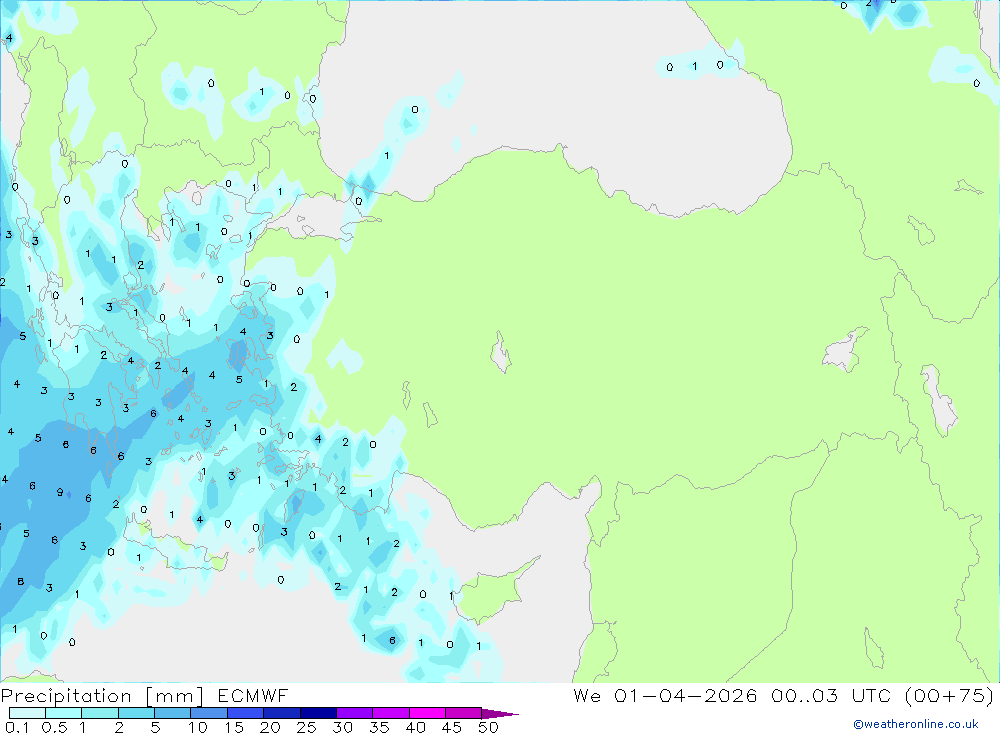This screenshot has height=733, width=1000.
Task: Click the 1–2 mm legend color
Action: (100, 713)
